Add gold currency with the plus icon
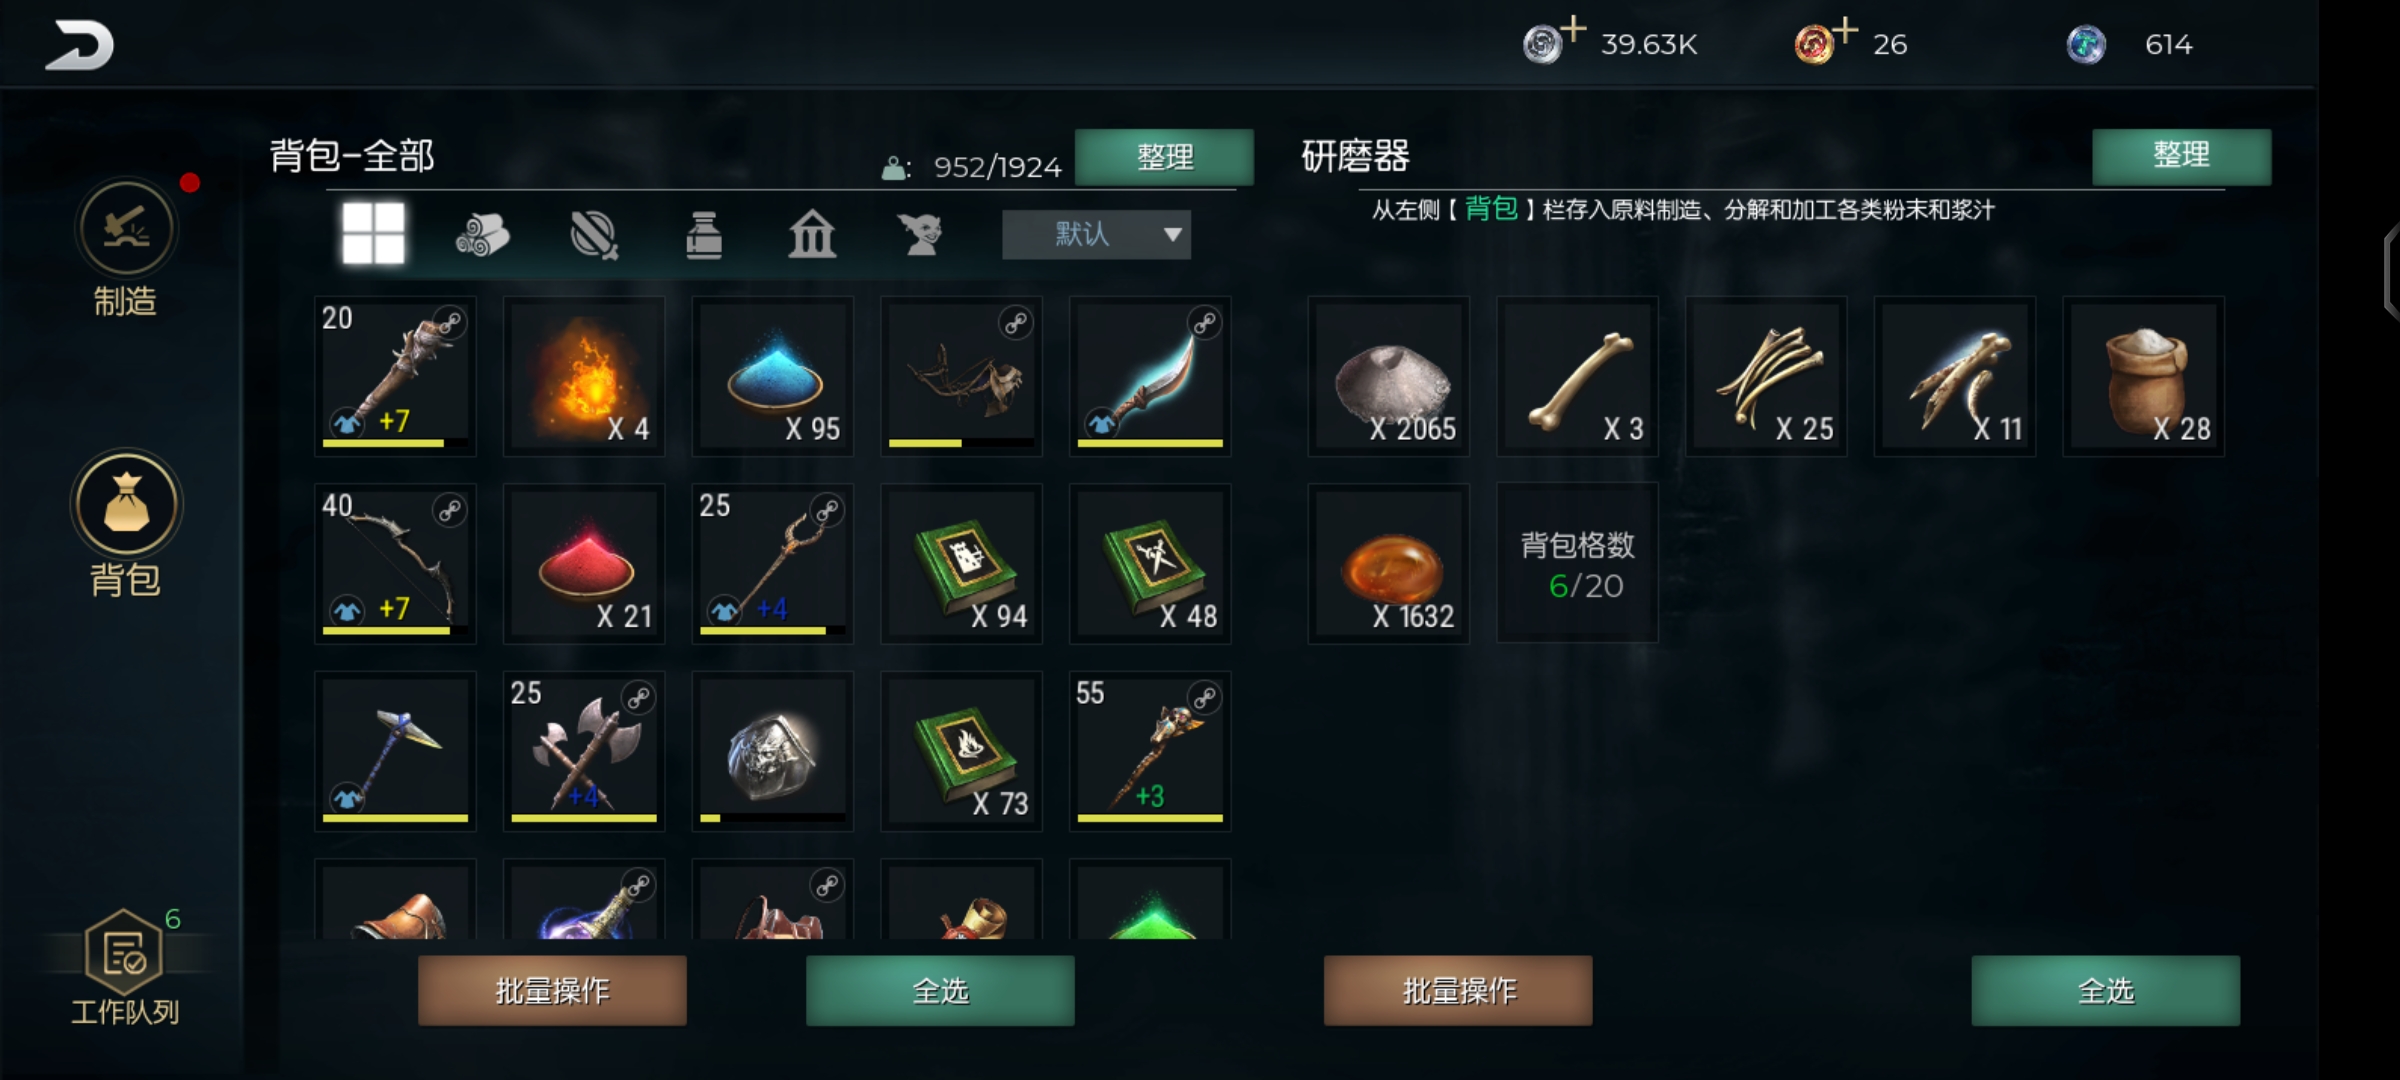Viewport: 2400px width, 1080px height. pyautogui.click(x=1846, y=28)
